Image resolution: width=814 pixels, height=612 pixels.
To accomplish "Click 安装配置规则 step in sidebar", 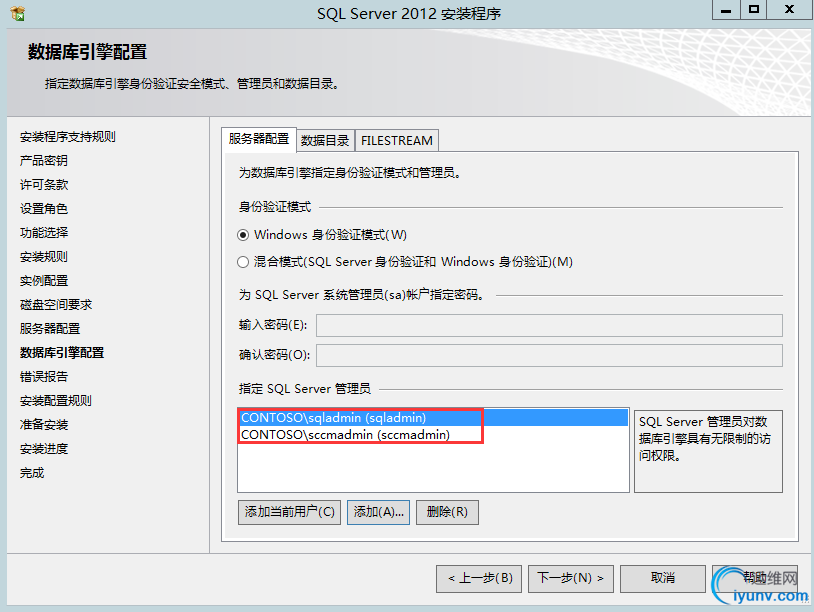I will tap(56, 401).
